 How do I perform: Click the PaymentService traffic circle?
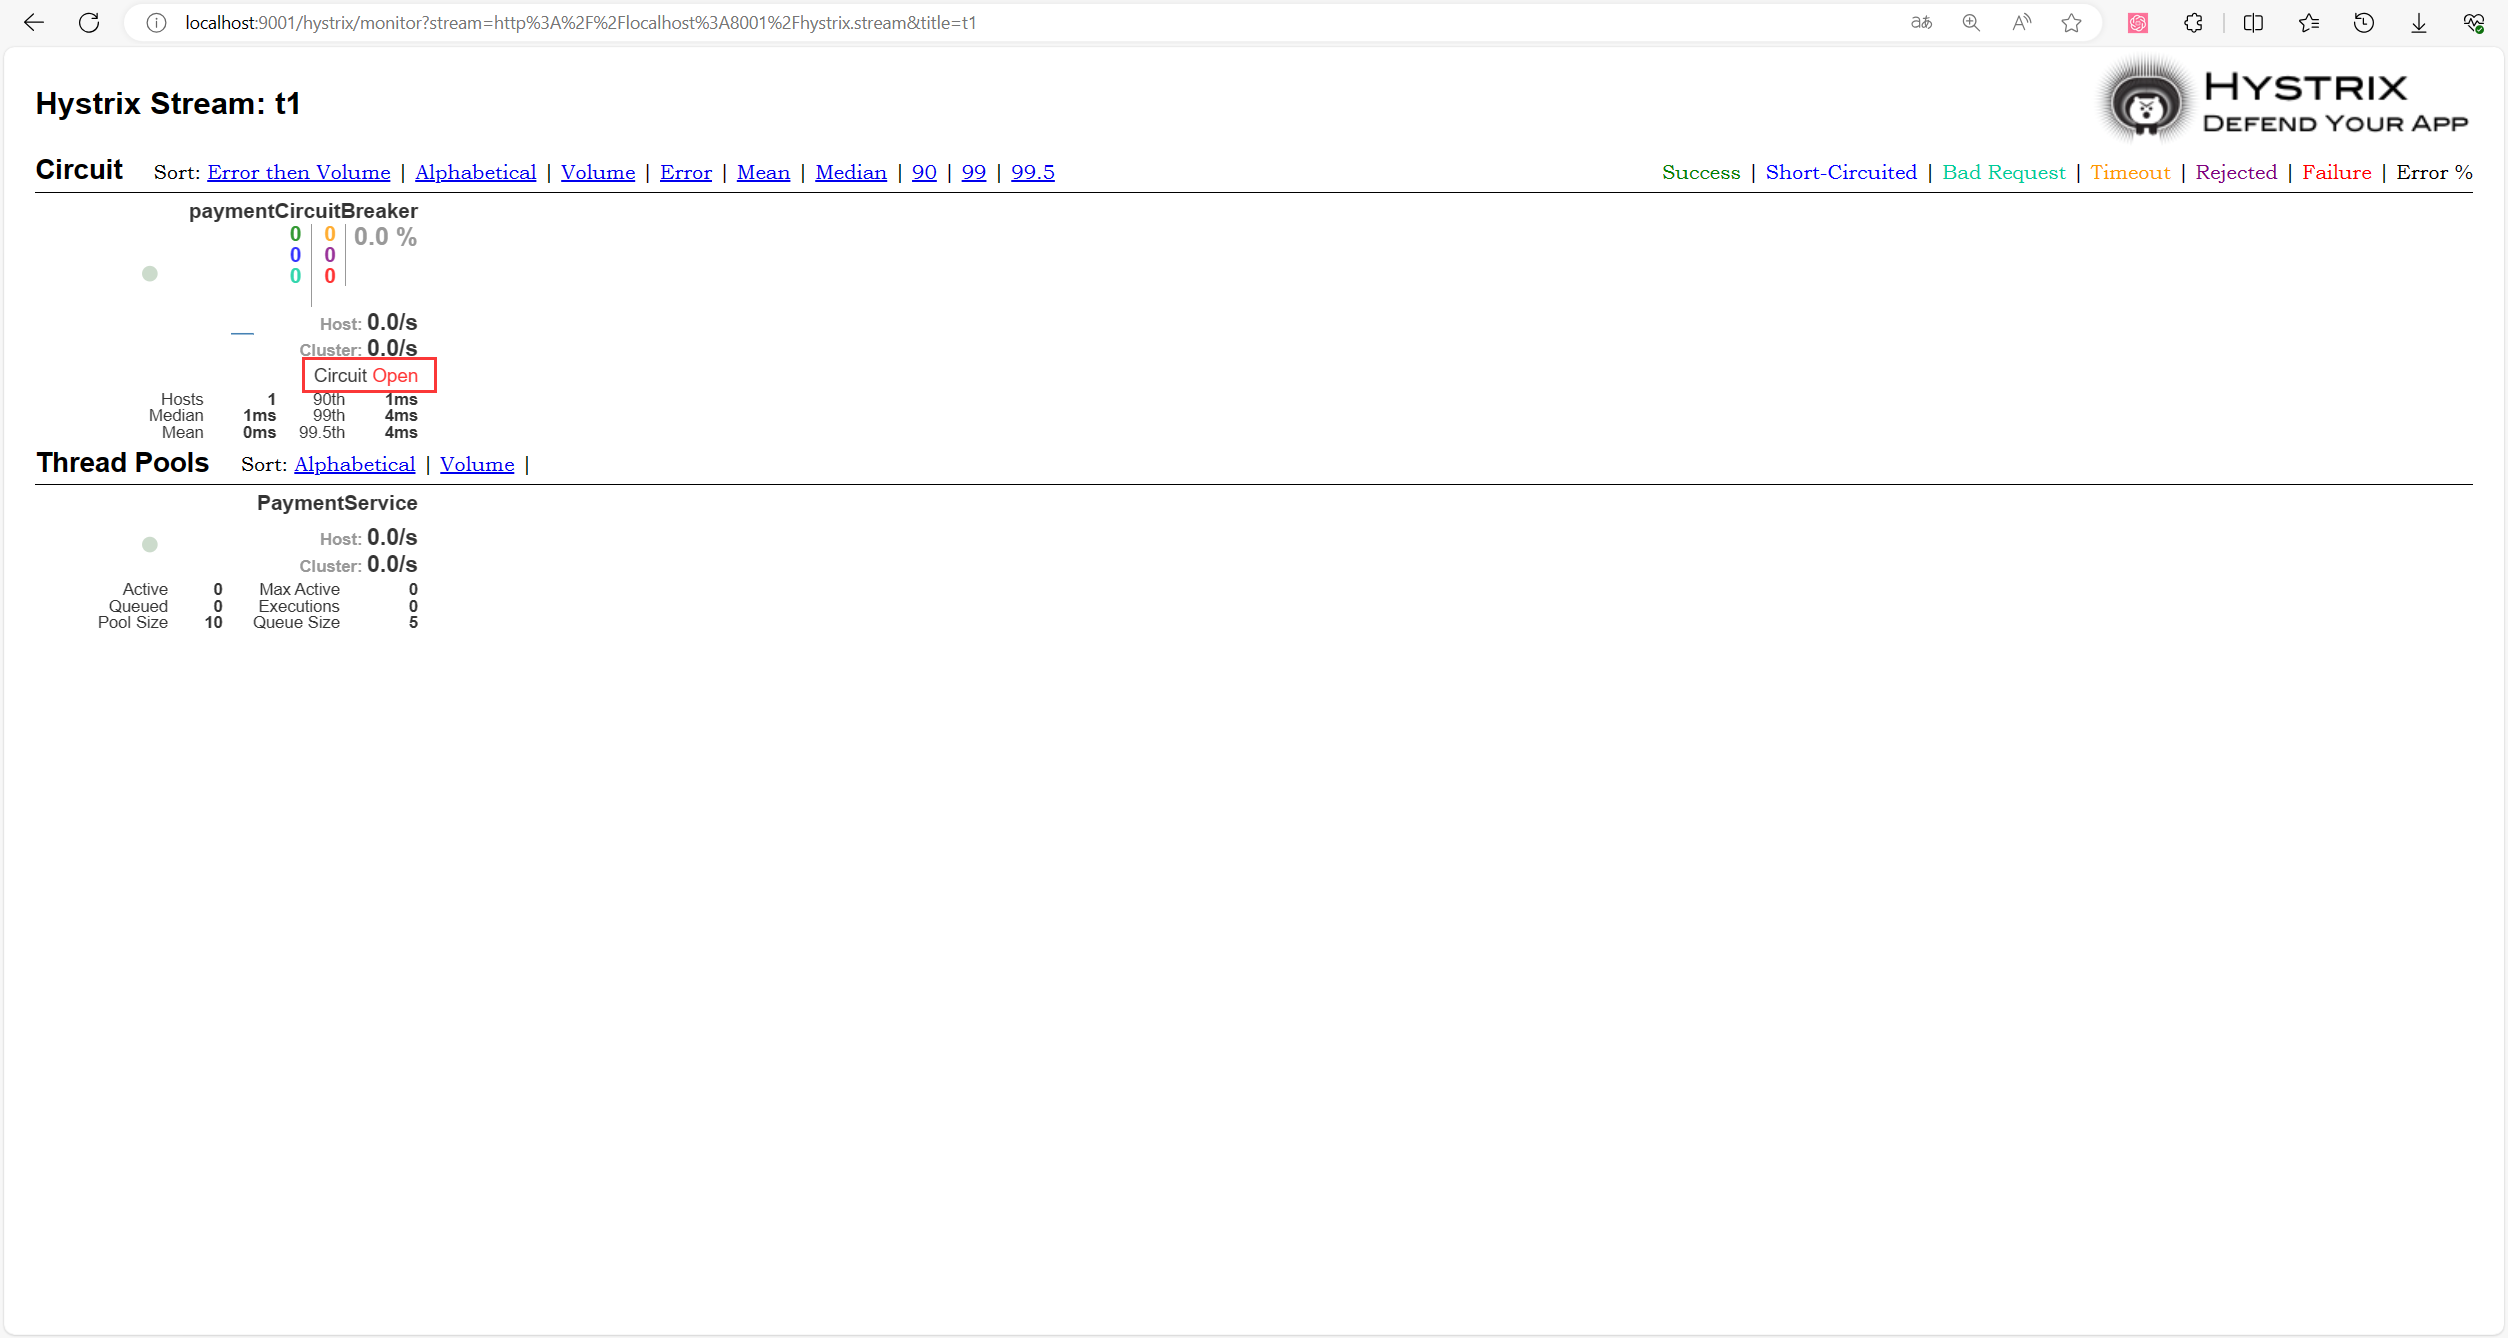pyautogui.click(x=150, y=544)
